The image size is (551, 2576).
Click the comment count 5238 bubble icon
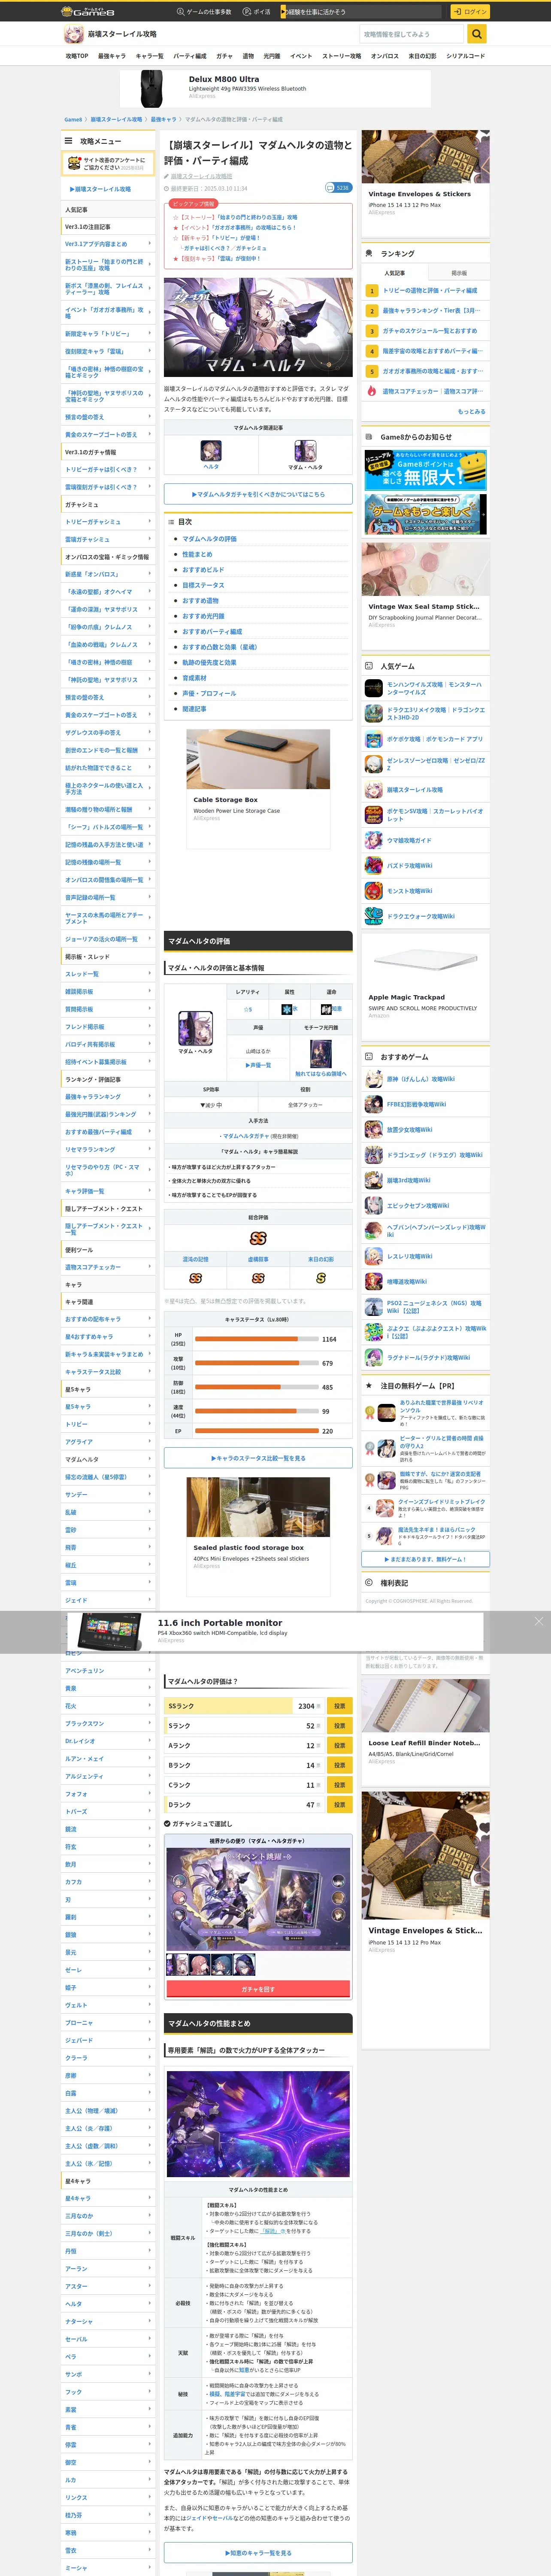(338, 187)
